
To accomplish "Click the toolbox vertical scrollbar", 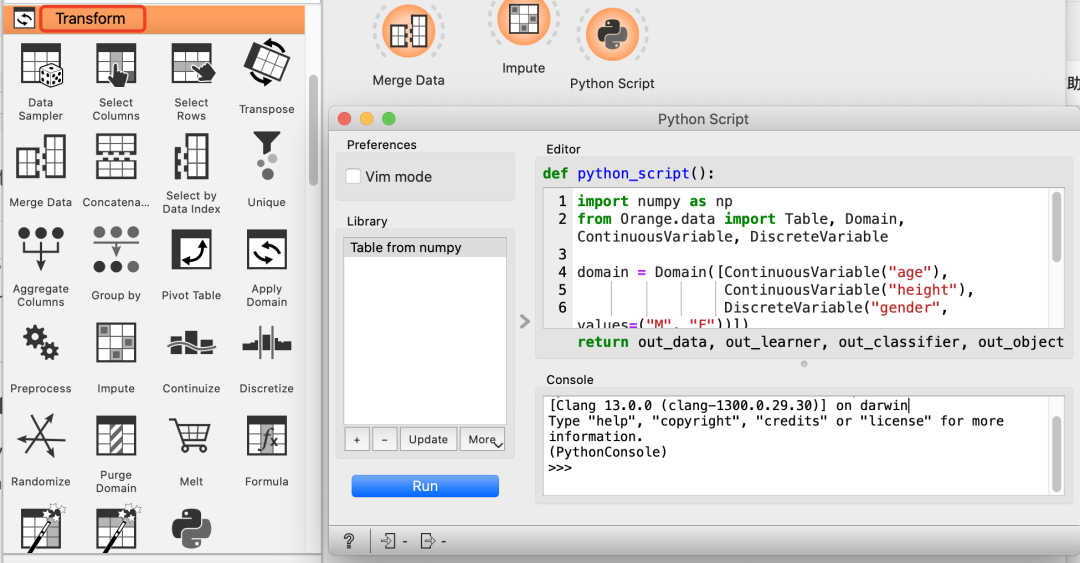I will point(313,131).
